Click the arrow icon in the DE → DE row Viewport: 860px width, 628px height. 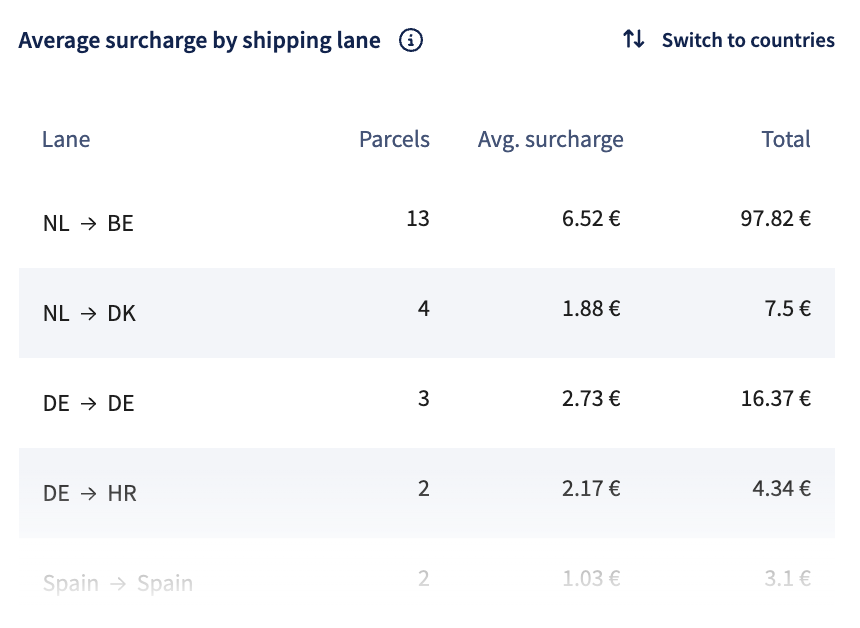88,403
